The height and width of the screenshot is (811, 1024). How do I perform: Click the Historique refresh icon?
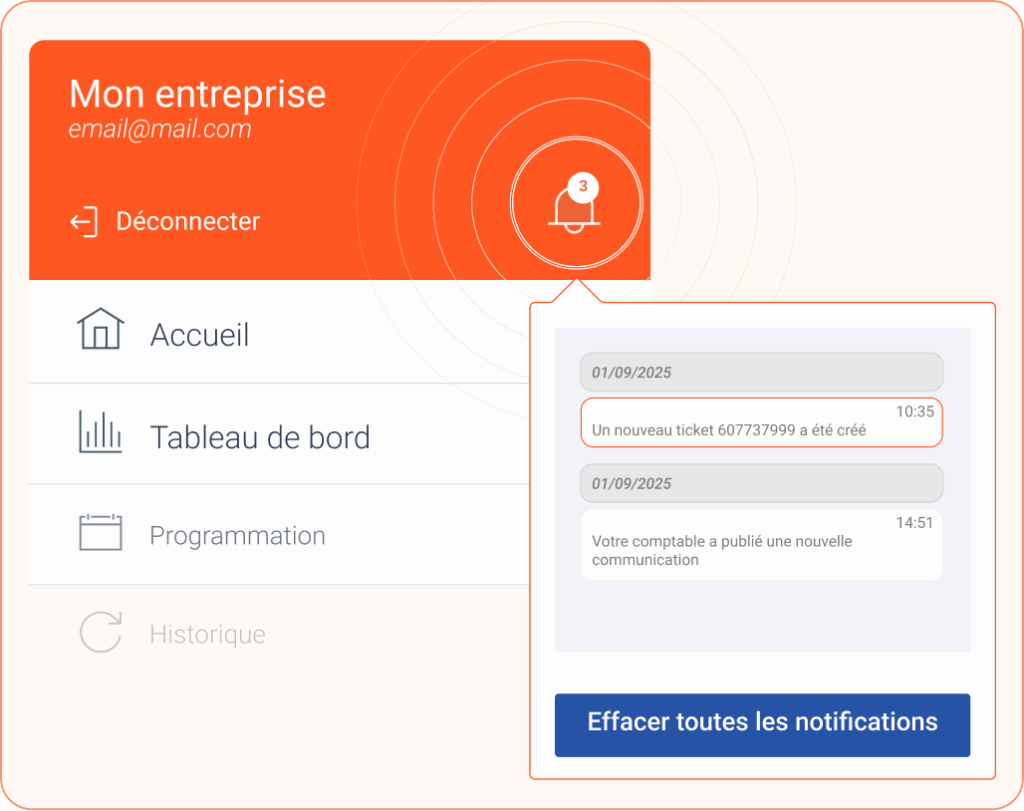coord(101,632)
